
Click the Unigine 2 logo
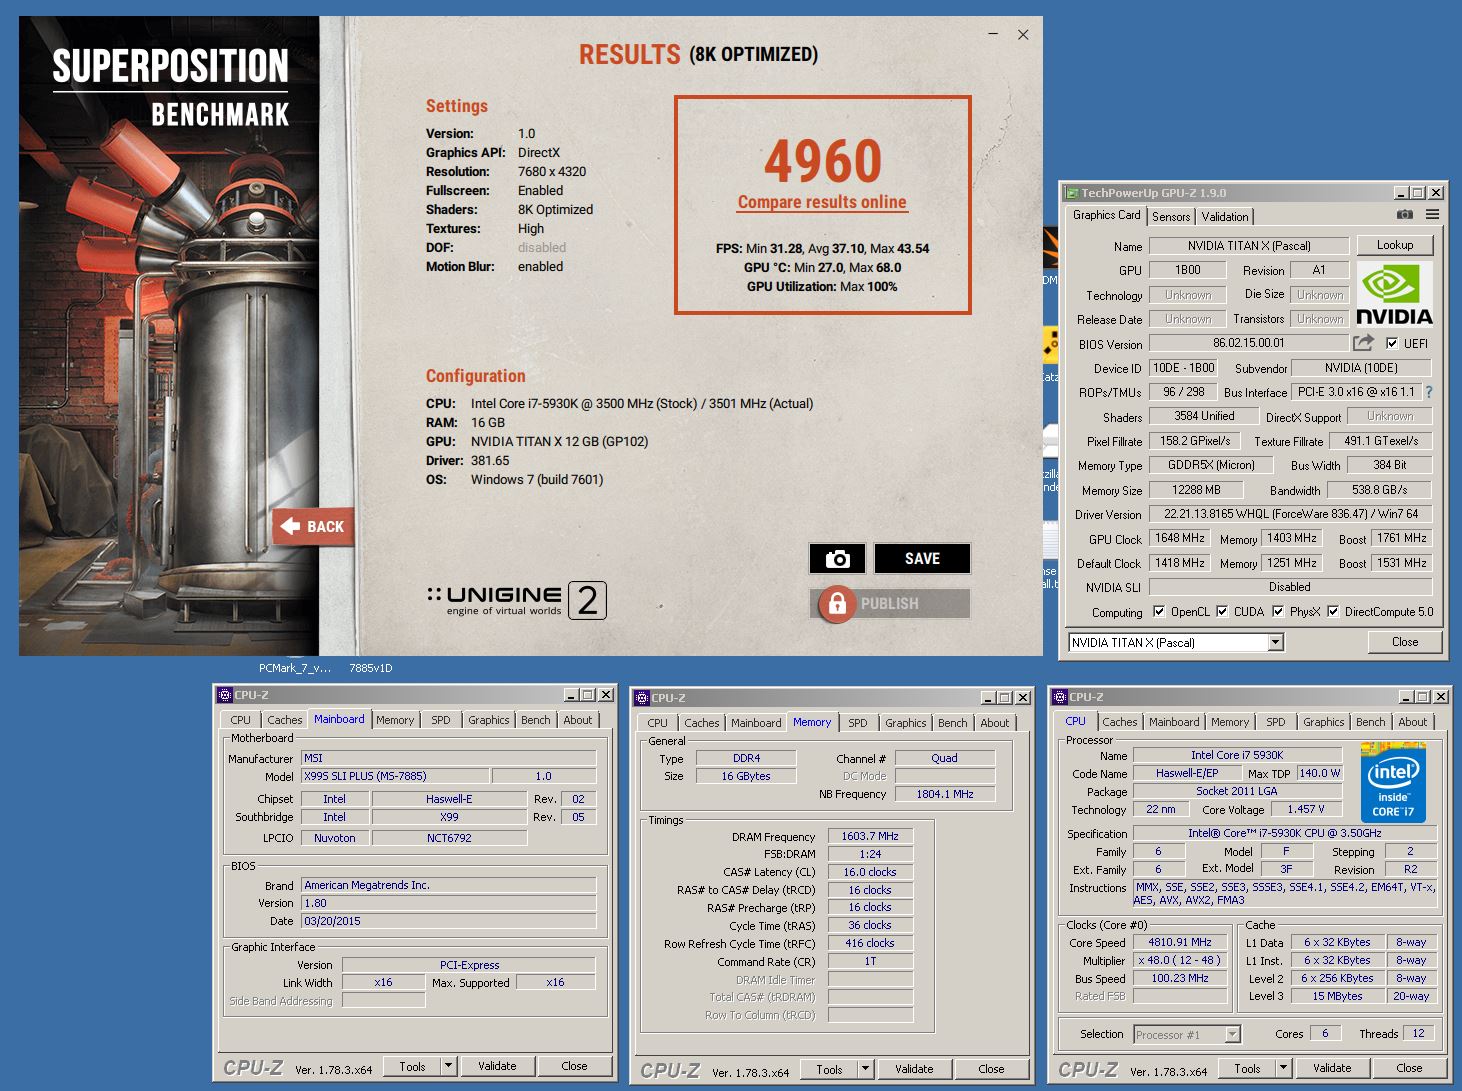pyautogui.click(x=517, y=600)
